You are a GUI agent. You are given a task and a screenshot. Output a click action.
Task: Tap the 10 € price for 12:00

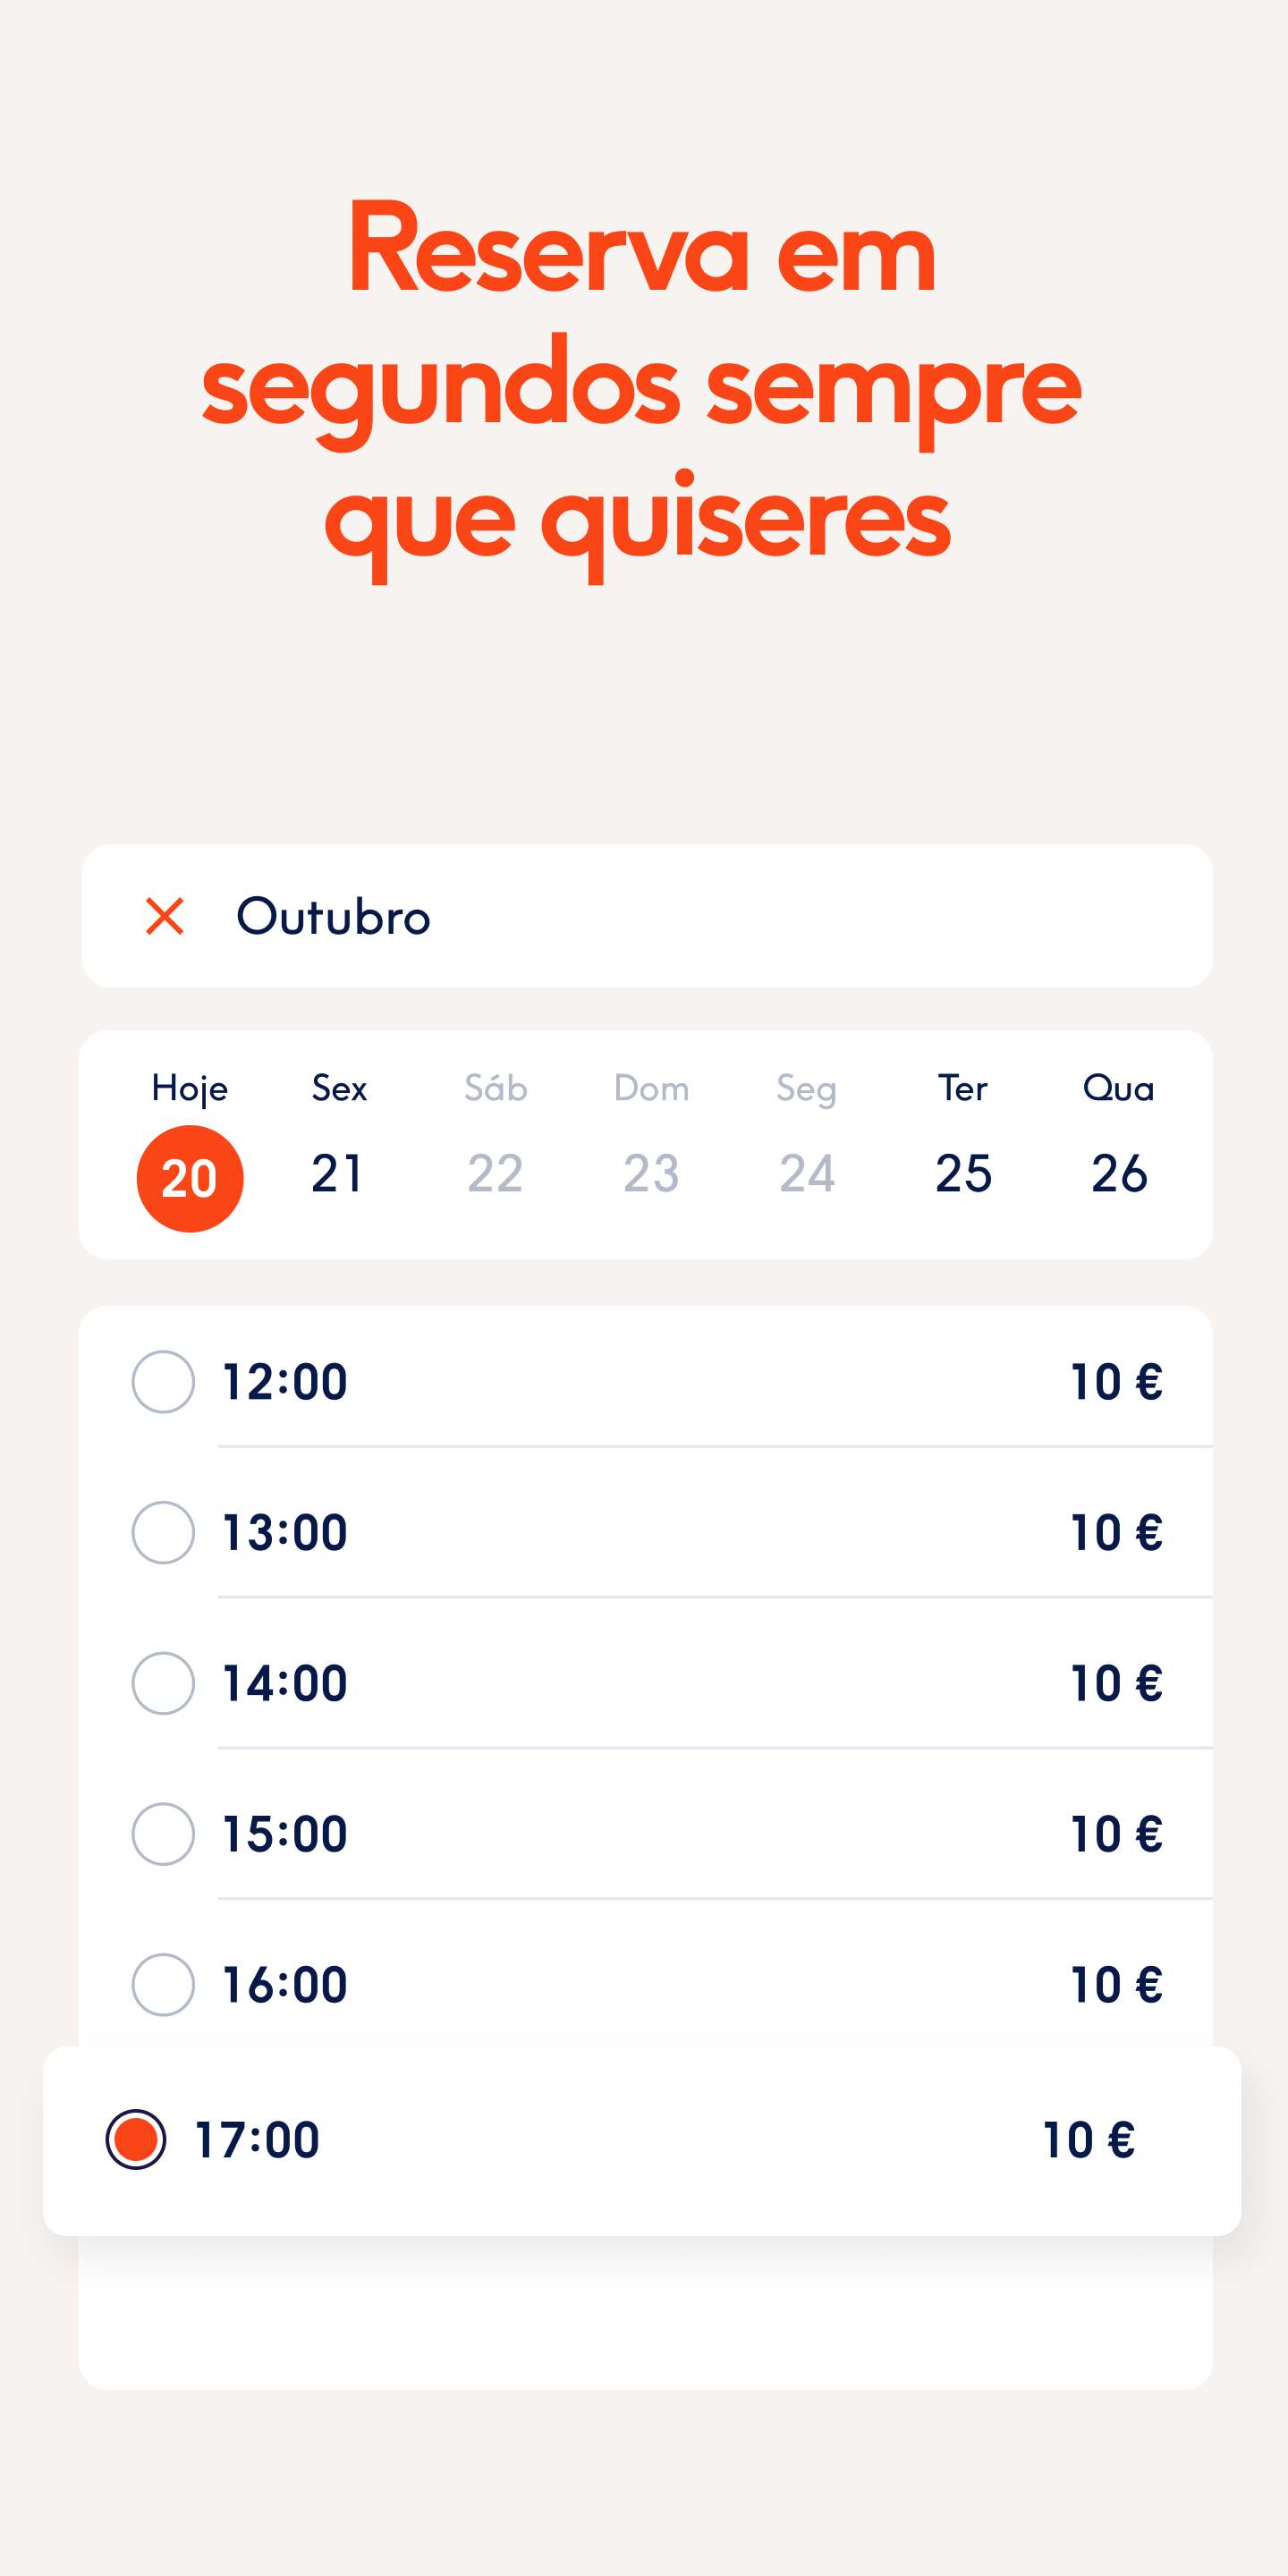coord(1116,1381)
